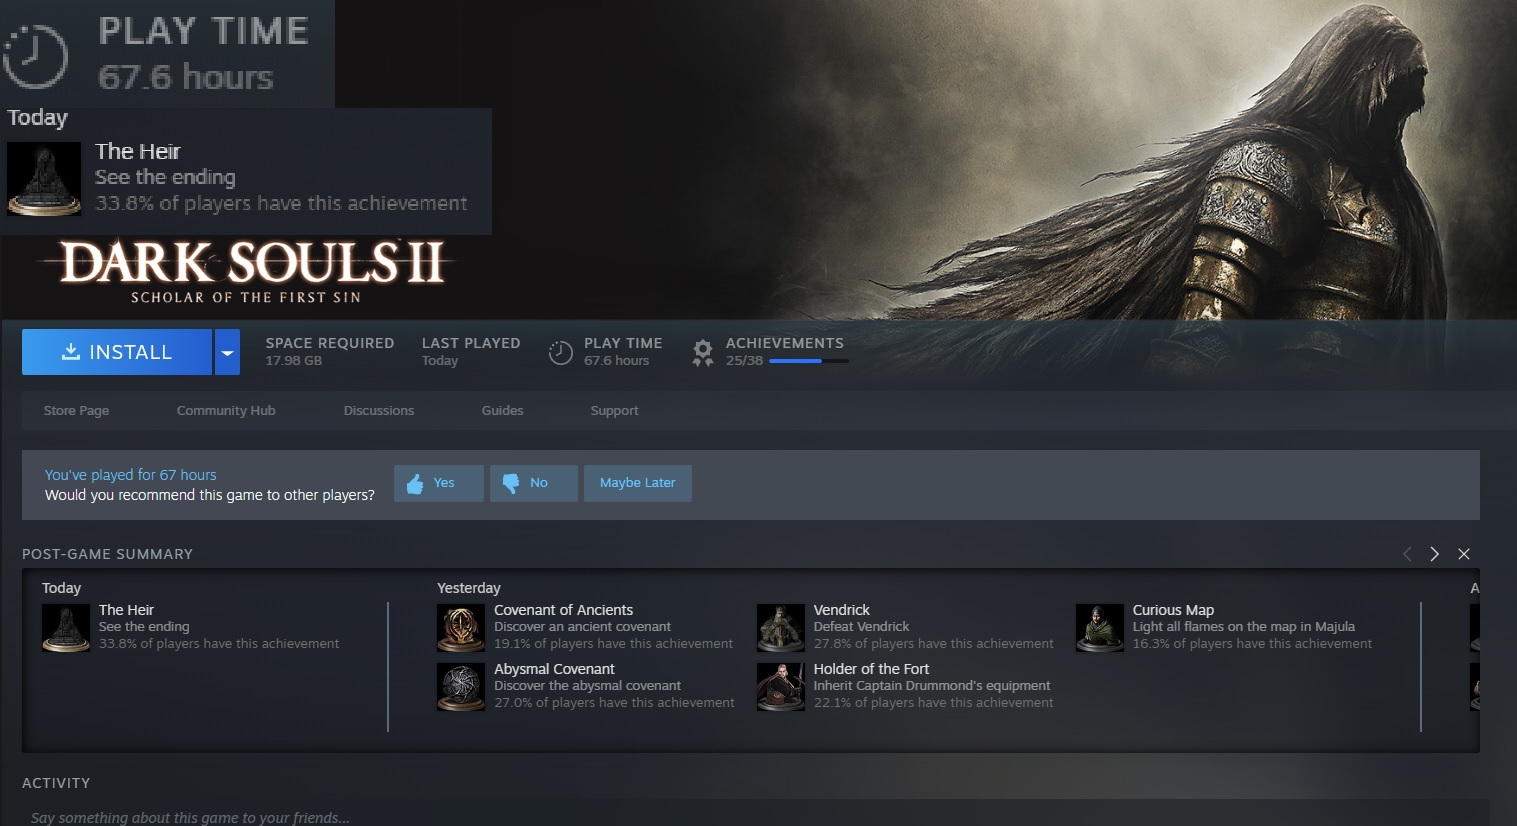
Task: Click the Covenant of Ancients title text
Action: (563, 610)
